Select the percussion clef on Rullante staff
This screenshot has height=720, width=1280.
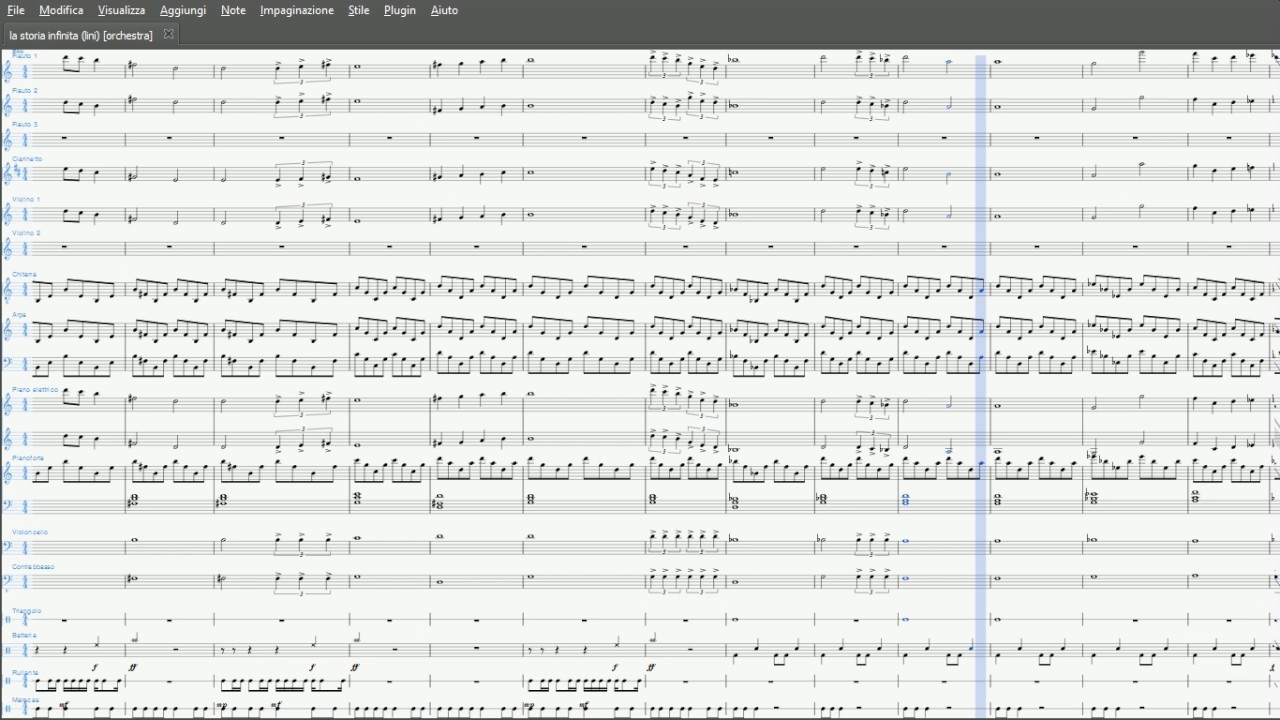(x=9, y=682)
